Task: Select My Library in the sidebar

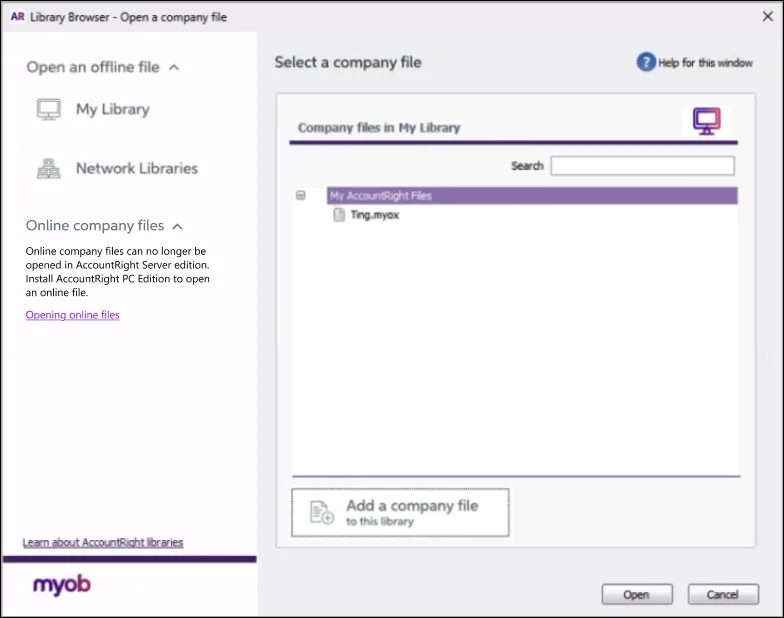Action: [112, 110]
